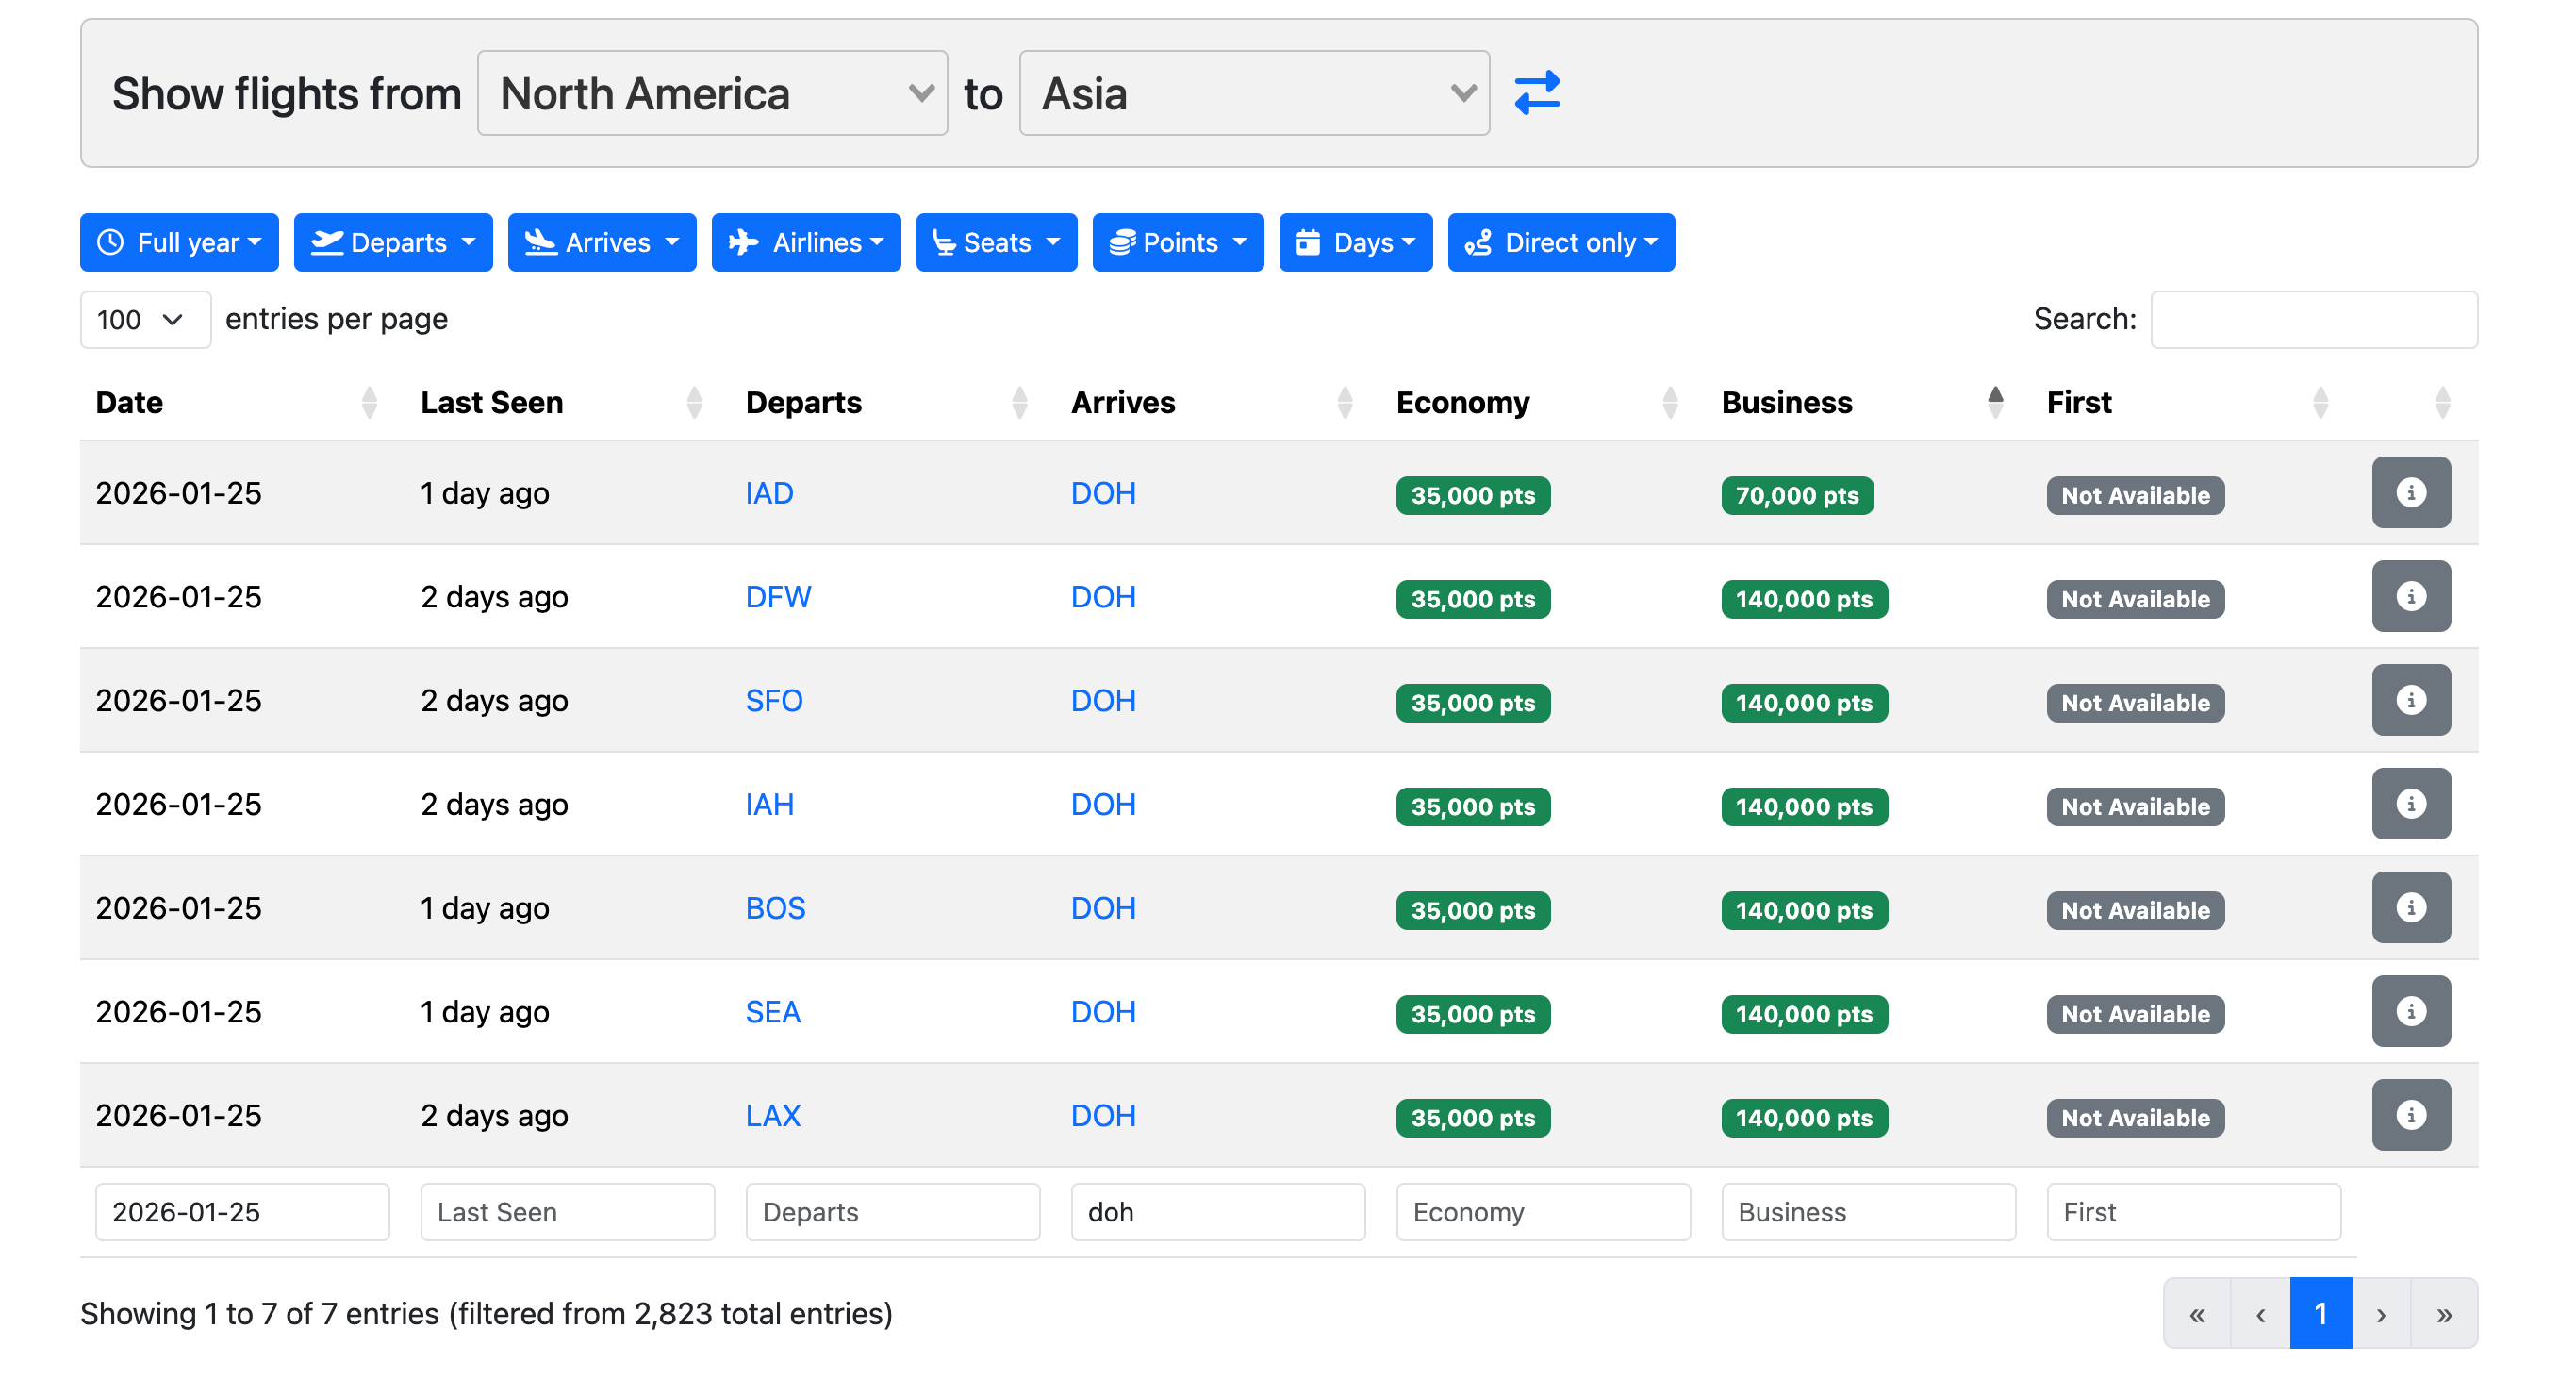Open info for the LAX to DOH flight
The image size is (2576, 1379).
2410,1116
